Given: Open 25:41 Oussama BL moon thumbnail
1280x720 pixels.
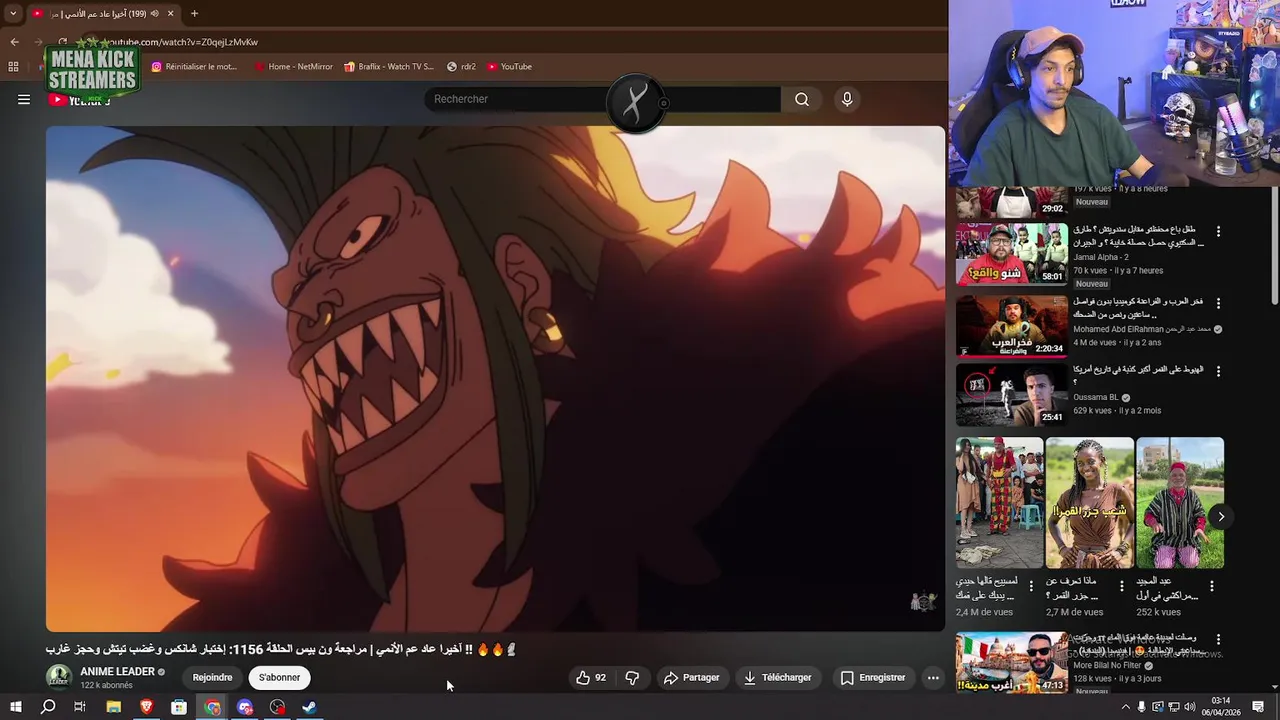Looking at the screenshot, I should 1012,395.
